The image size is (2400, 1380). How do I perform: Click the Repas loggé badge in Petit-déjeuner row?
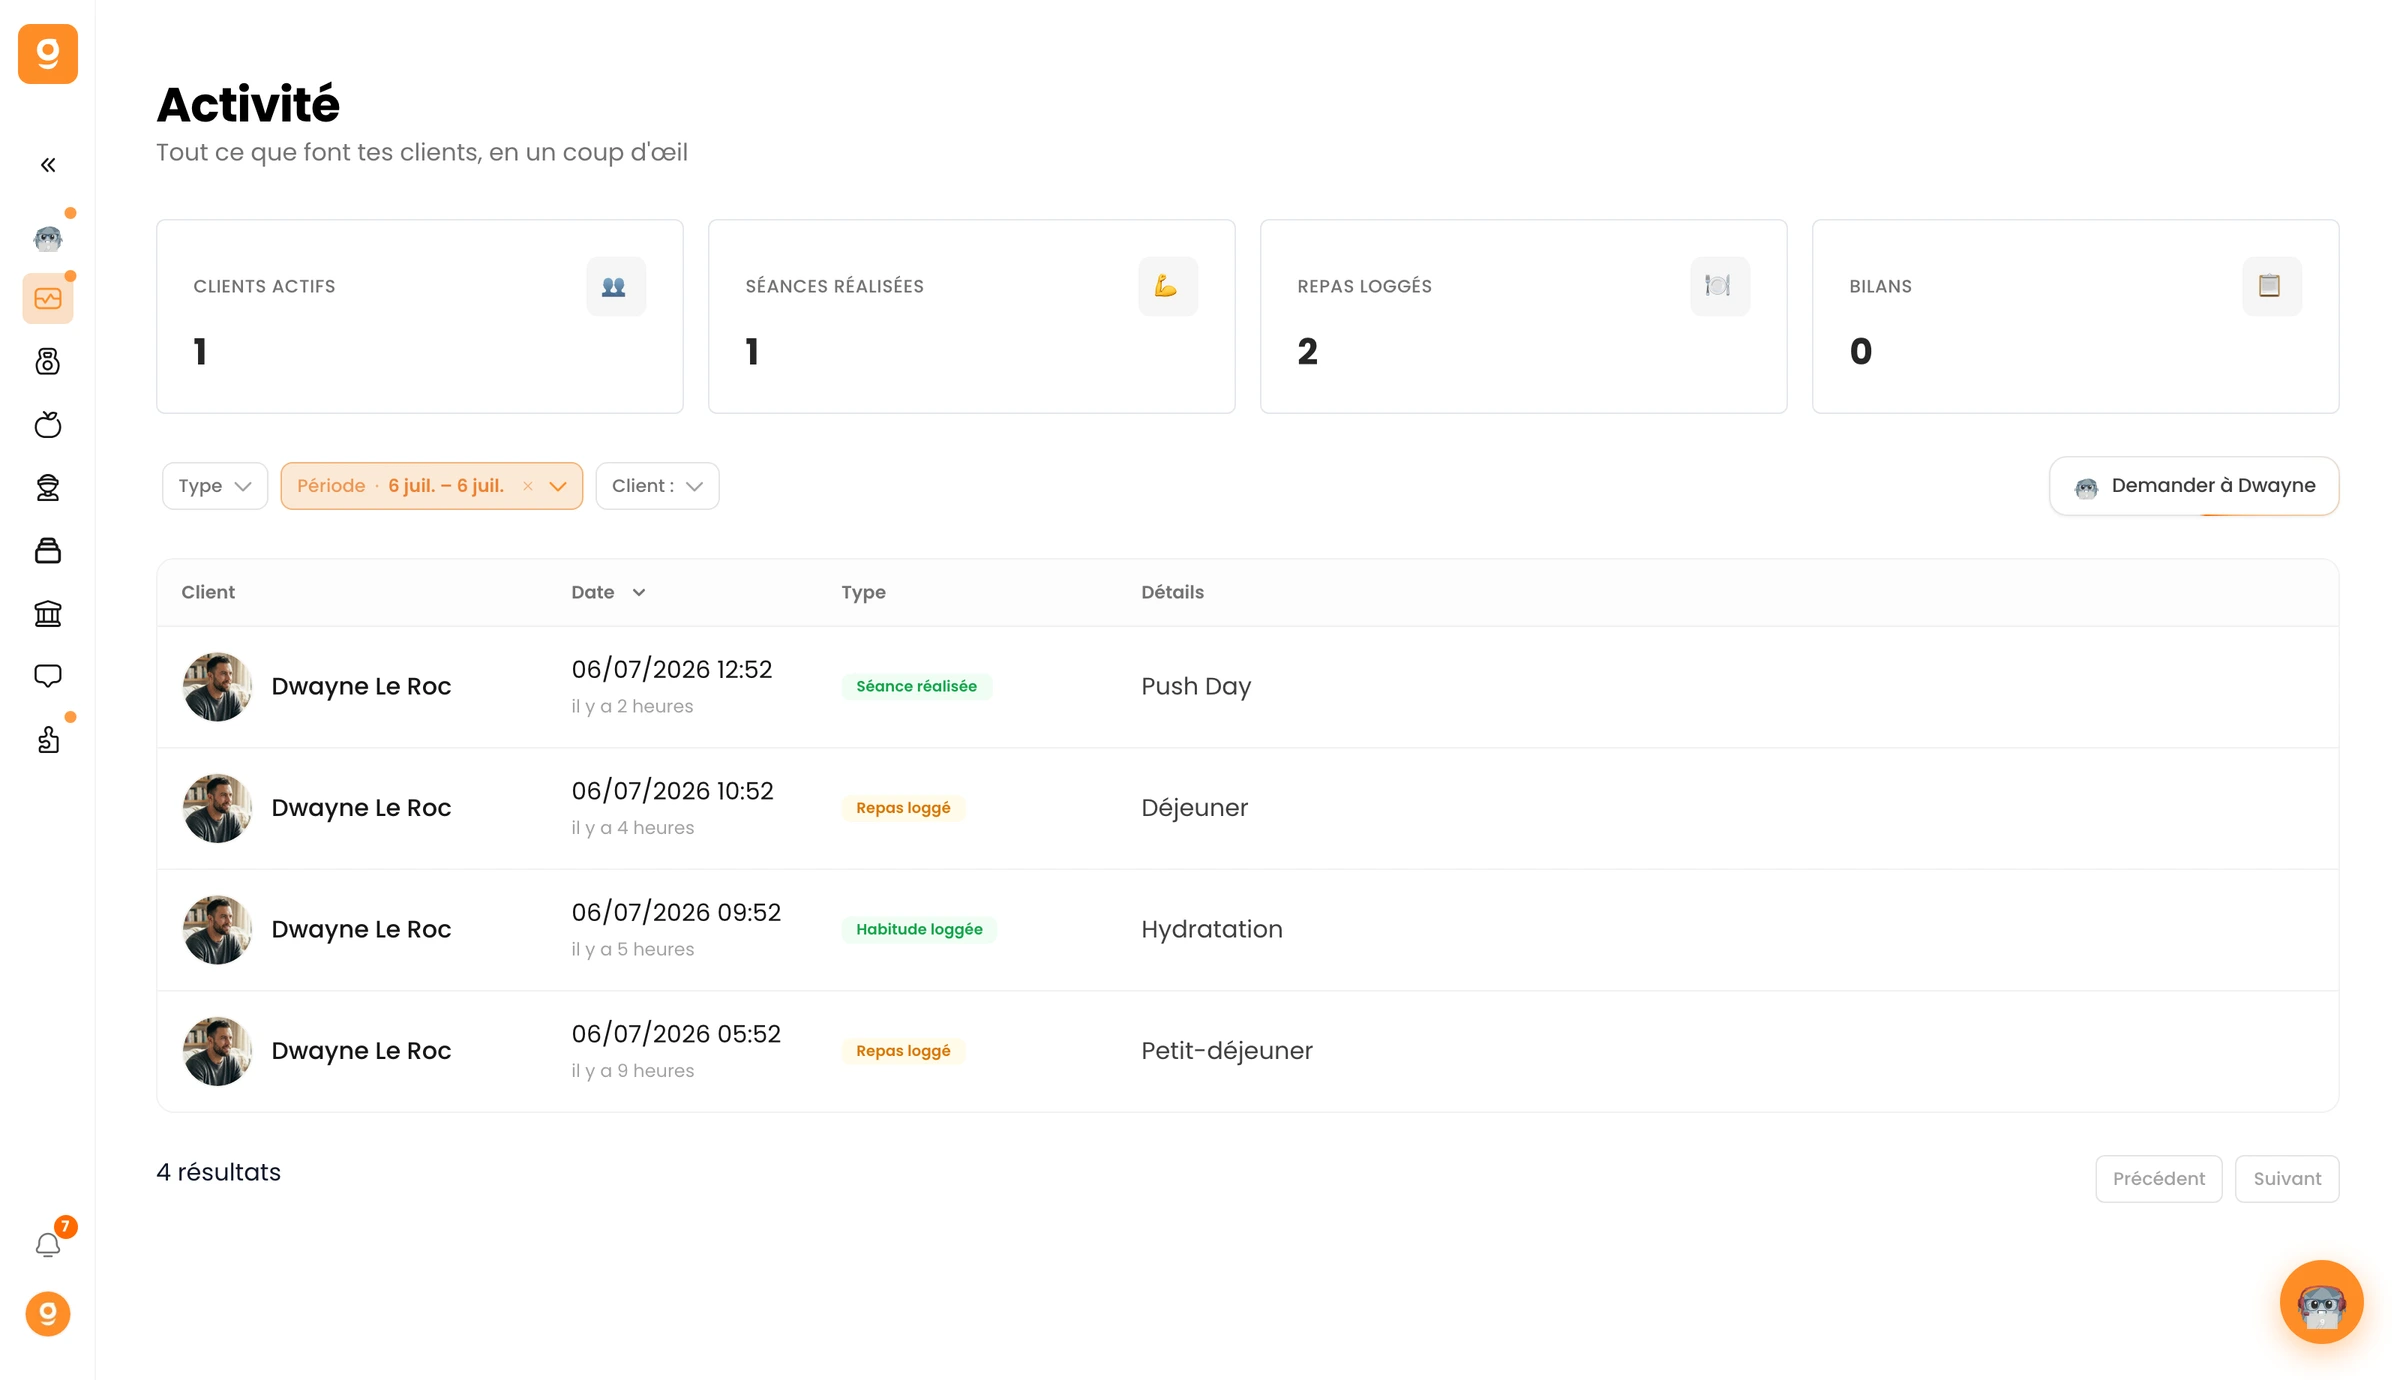pos(903,1051)
